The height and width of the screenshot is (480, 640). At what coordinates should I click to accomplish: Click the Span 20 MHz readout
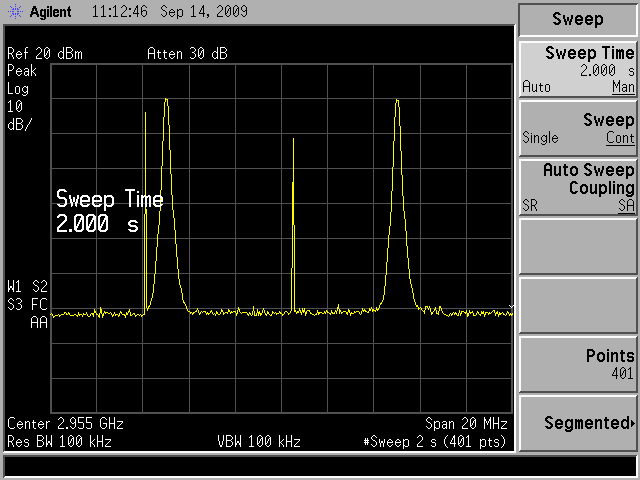[x=466, y=424]
